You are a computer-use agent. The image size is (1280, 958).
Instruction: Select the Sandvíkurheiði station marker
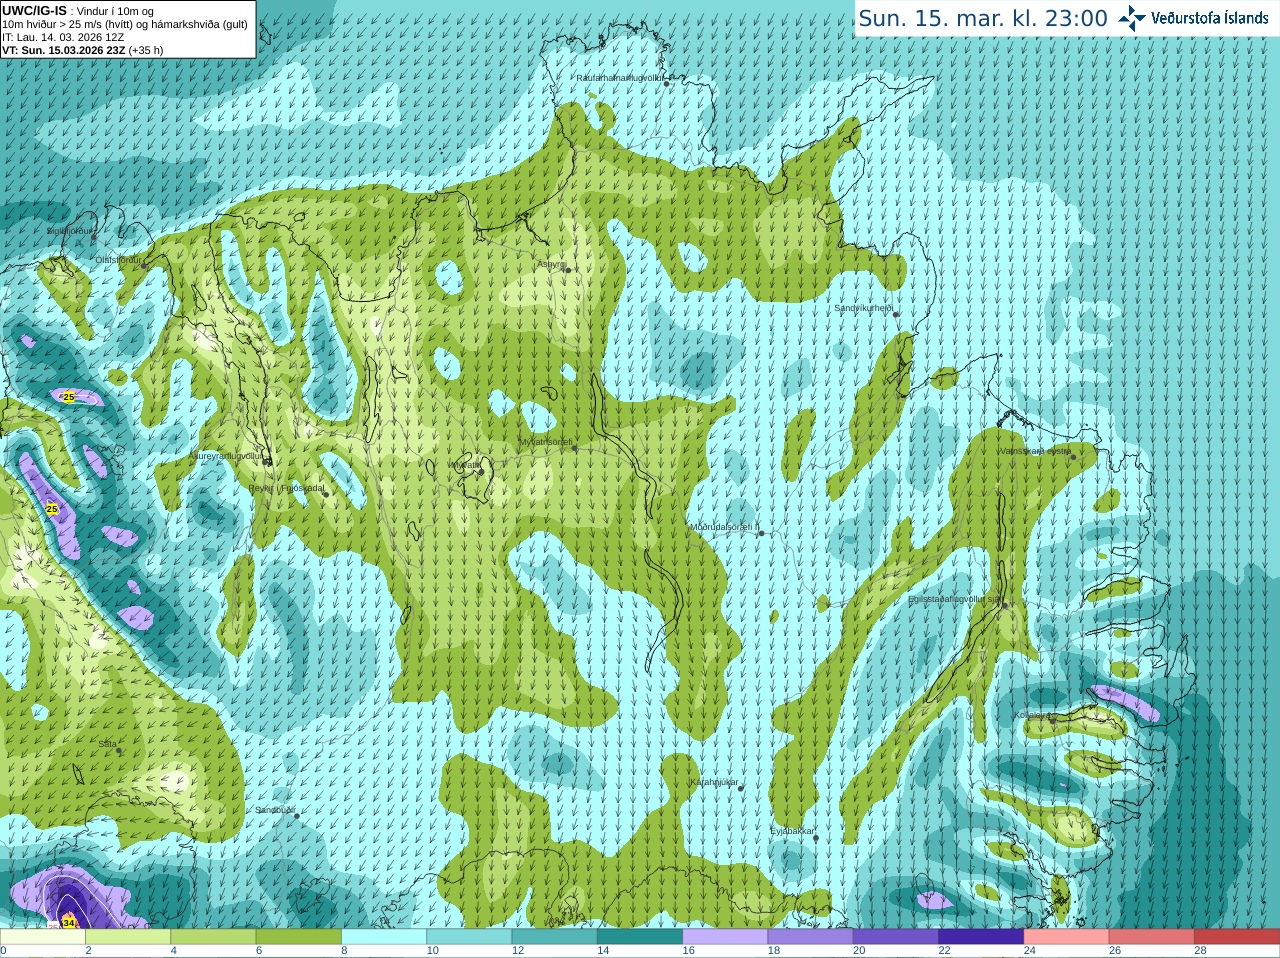point(896,314)
